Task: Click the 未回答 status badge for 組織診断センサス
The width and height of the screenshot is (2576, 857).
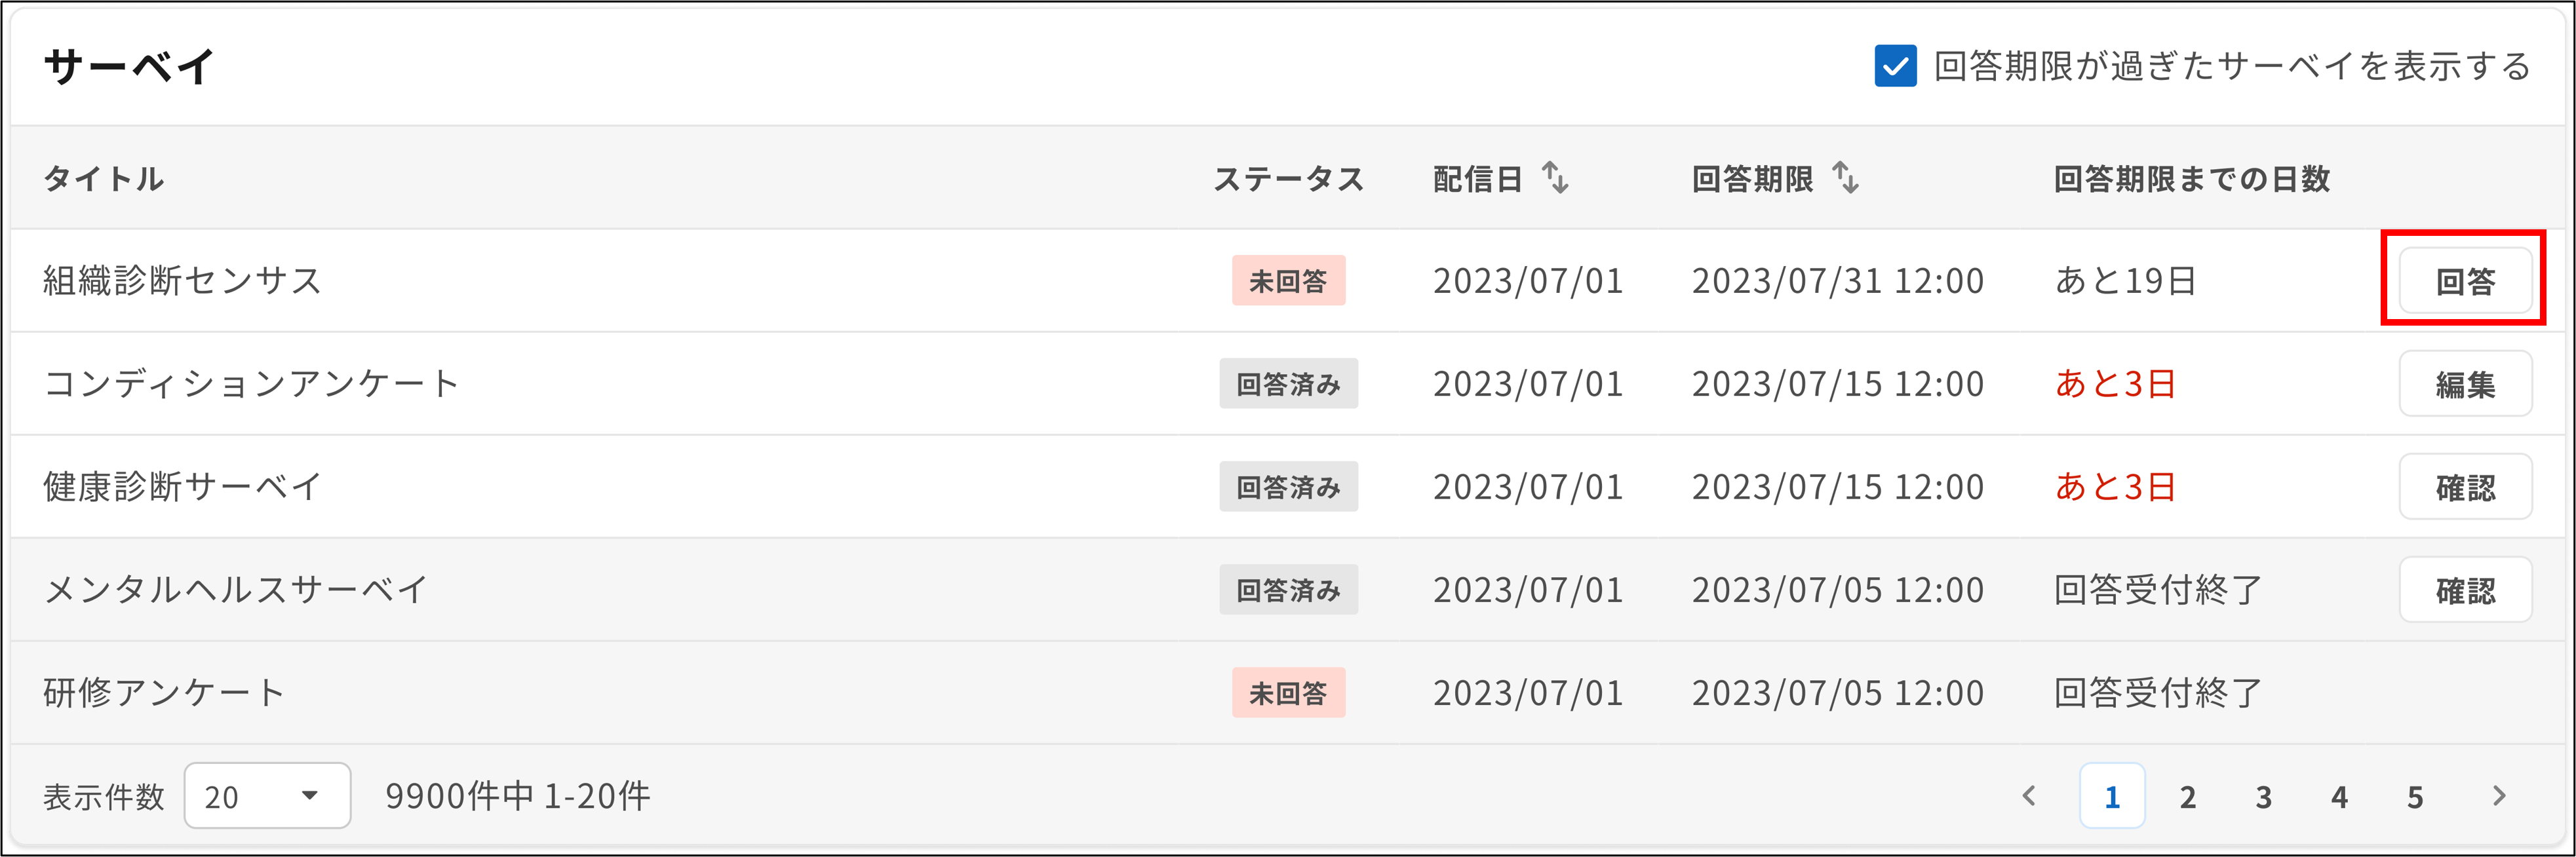Action: coord(1288,280)
